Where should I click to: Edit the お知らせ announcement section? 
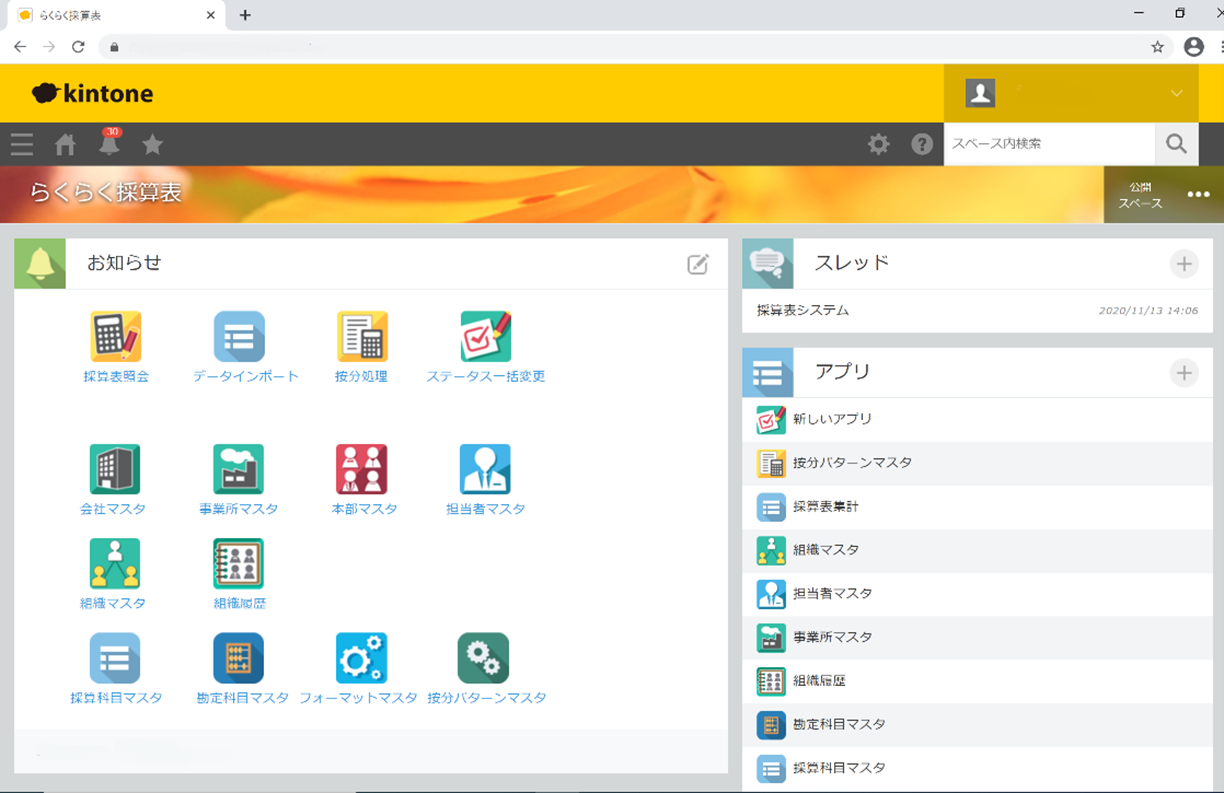(698, 264)
